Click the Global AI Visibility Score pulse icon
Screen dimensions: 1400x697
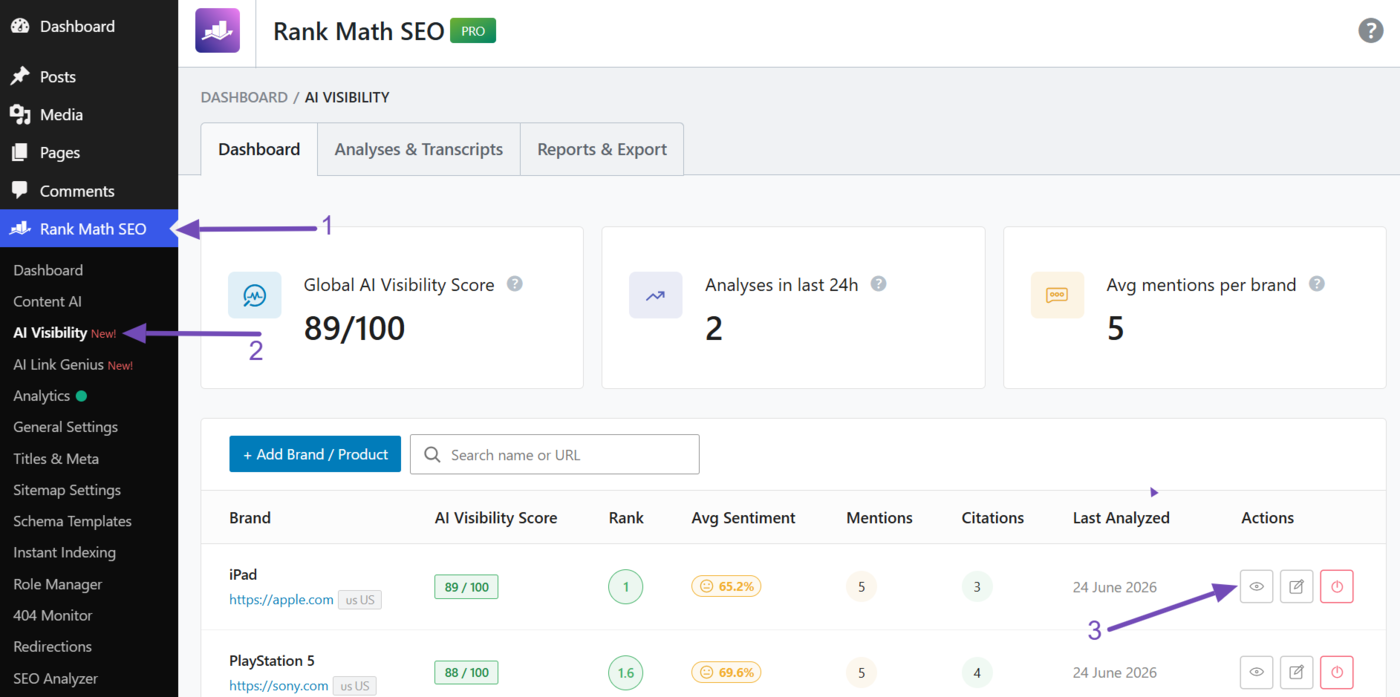click(254, 295)
